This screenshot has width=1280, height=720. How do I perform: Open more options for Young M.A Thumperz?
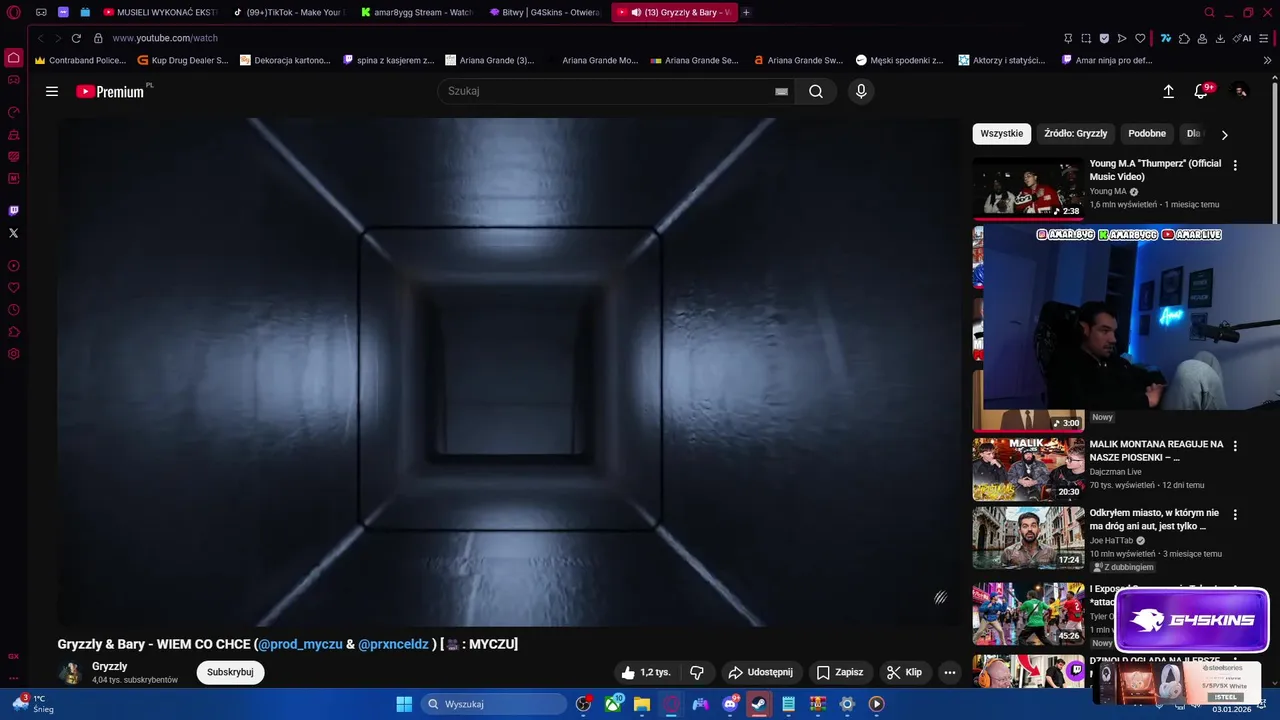[x=1235, y=165]
